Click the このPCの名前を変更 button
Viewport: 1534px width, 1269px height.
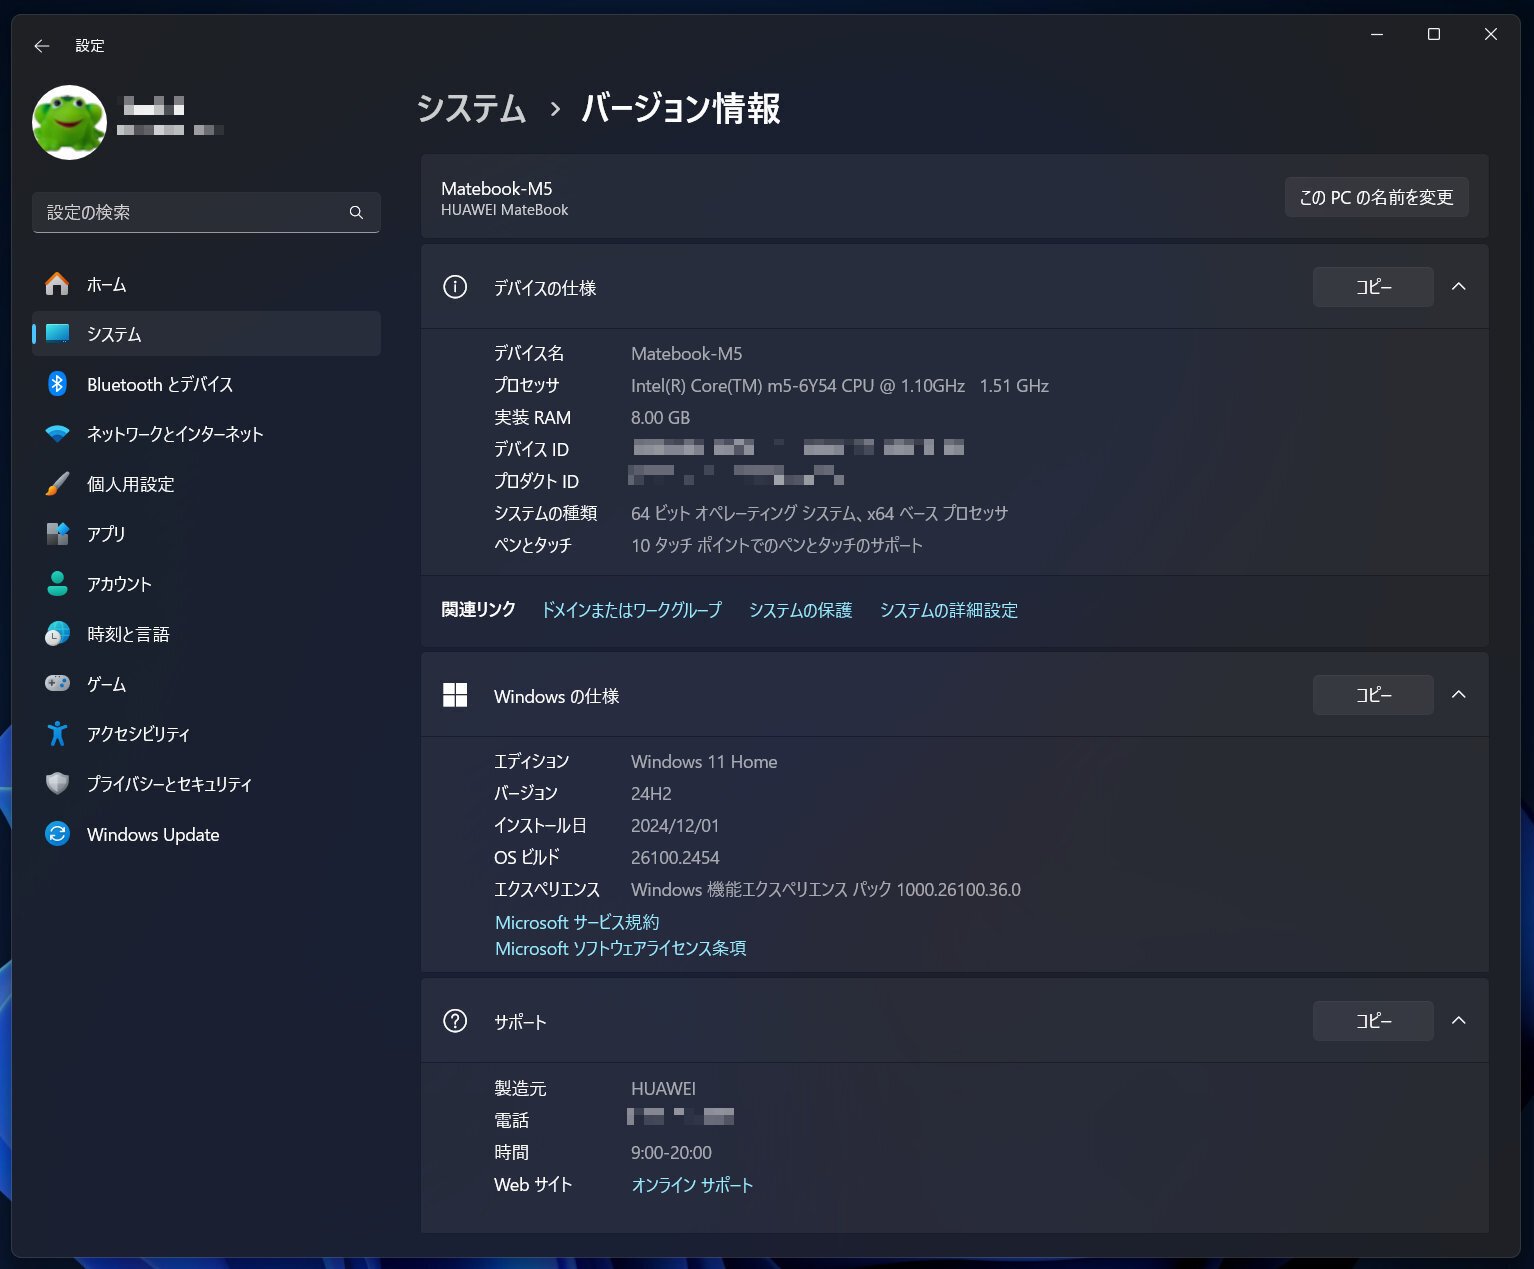(x=1376, y=197)
